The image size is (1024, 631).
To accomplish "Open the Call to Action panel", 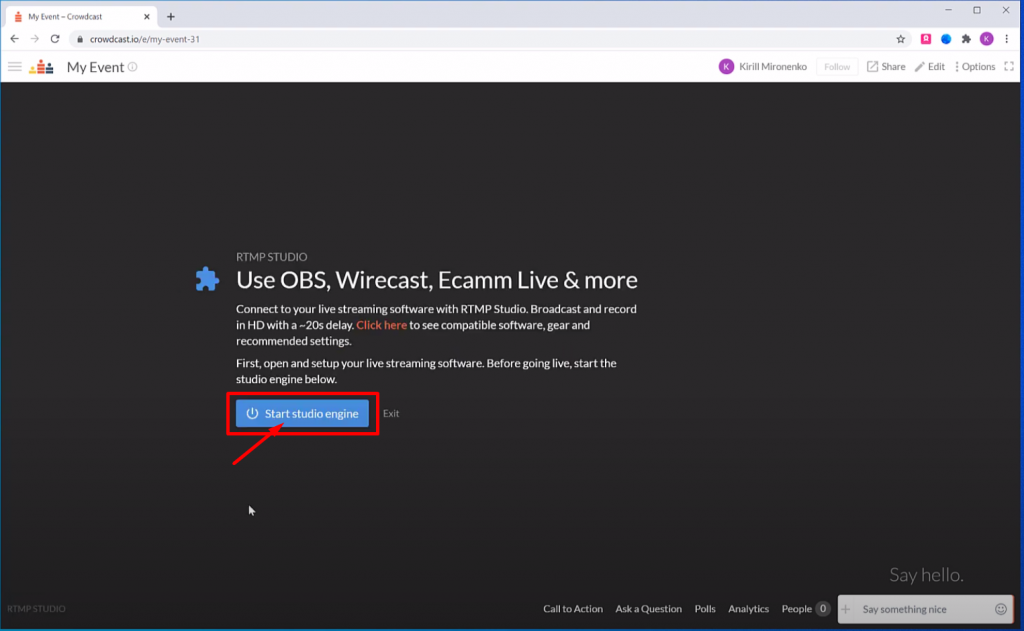I will click(x=573, y=609).
